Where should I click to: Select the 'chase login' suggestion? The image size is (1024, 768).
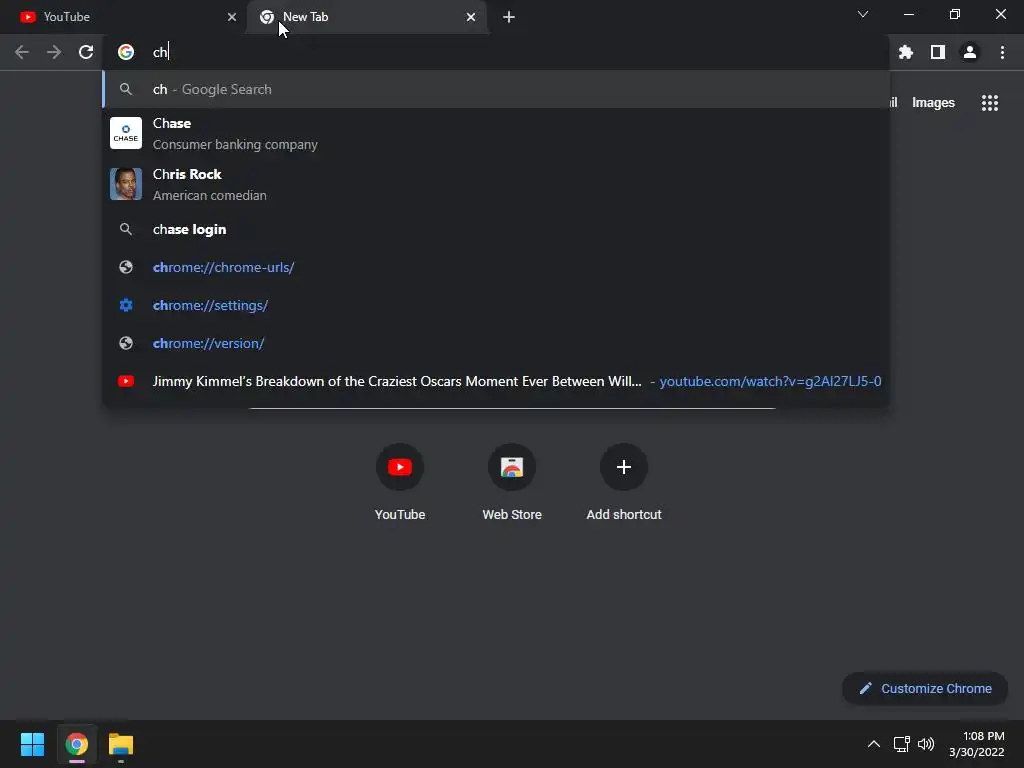496,229
